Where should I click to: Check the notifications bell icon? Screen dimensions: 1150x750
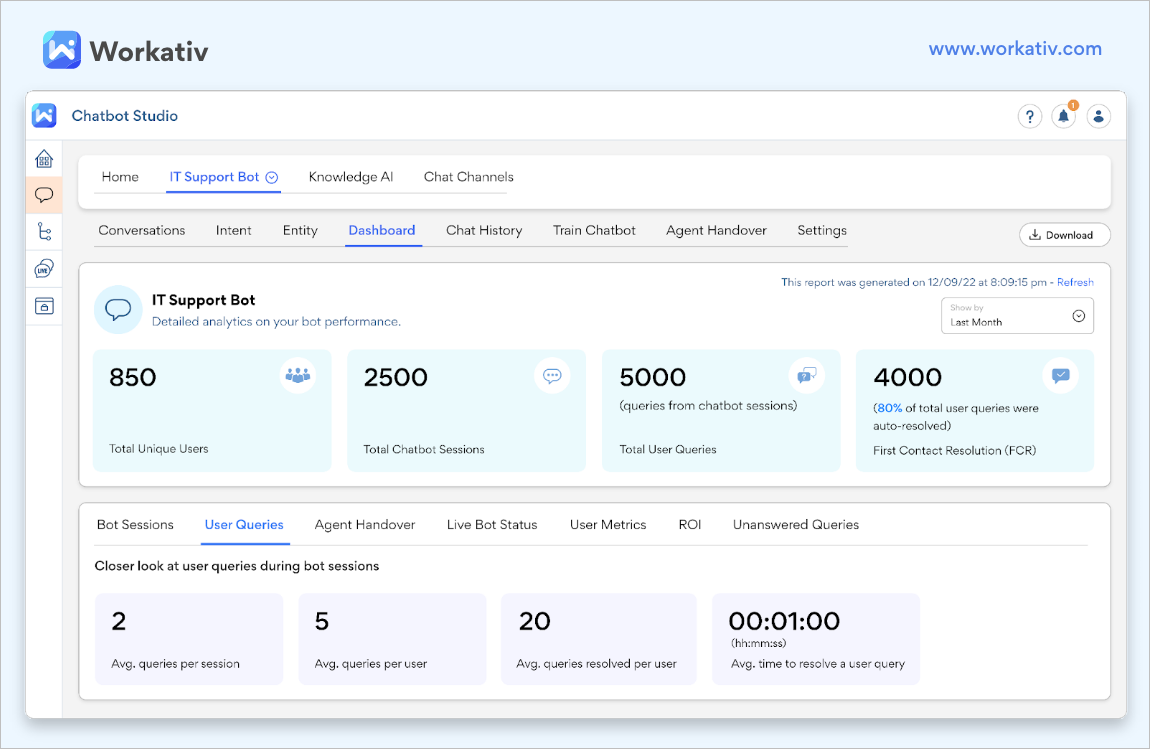tap(1063, 117)
